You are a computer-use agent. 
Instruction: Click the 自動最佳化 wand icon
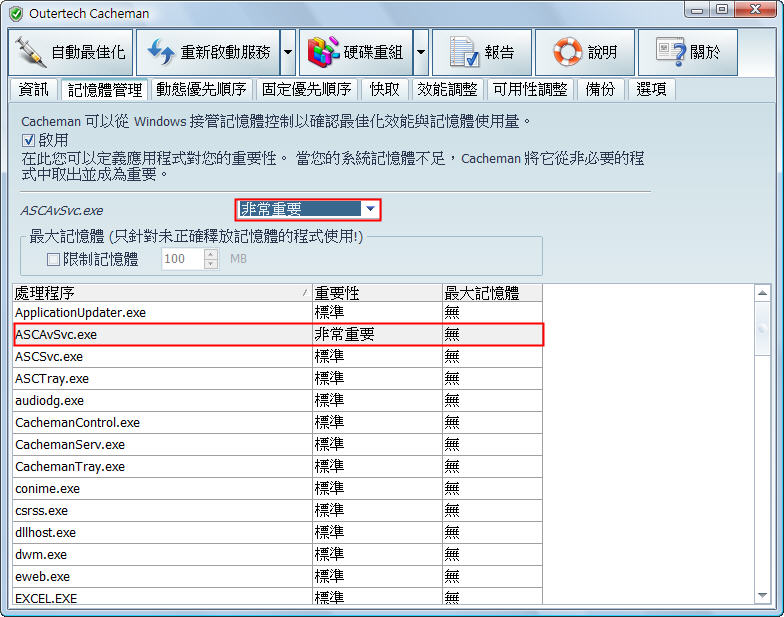30,52
